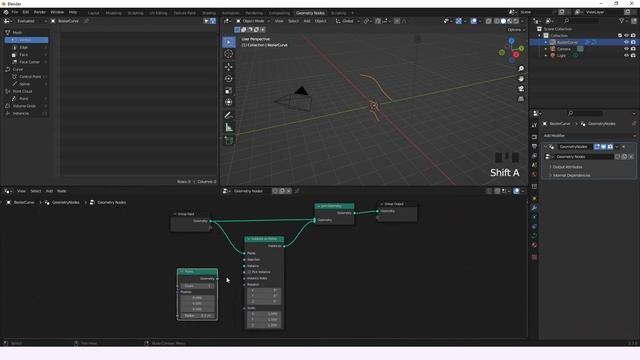Open the File menu
The height and width of the screenshot is (360, 640).
(x=15, y=12)
